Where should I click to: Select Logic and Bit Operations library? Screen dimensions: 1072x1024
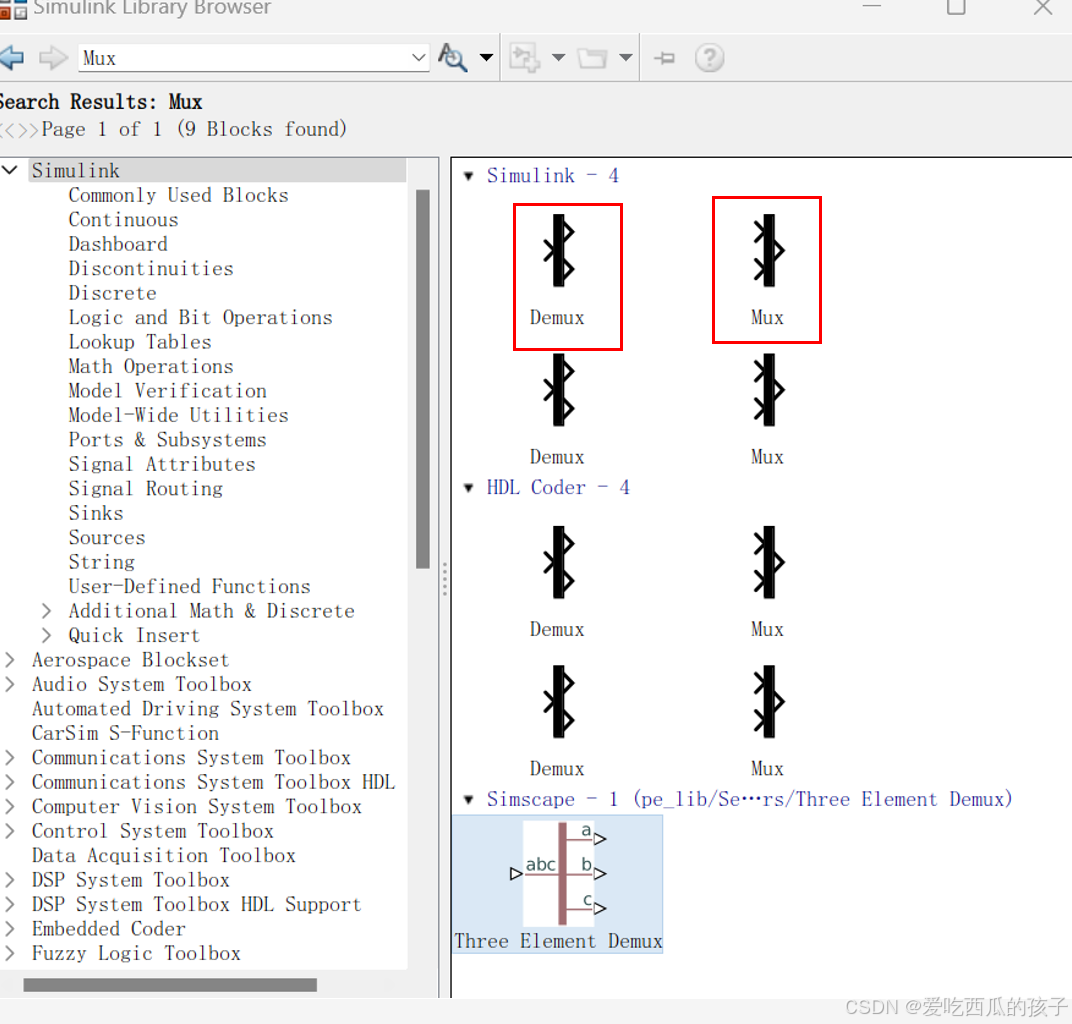pos(200,317)
